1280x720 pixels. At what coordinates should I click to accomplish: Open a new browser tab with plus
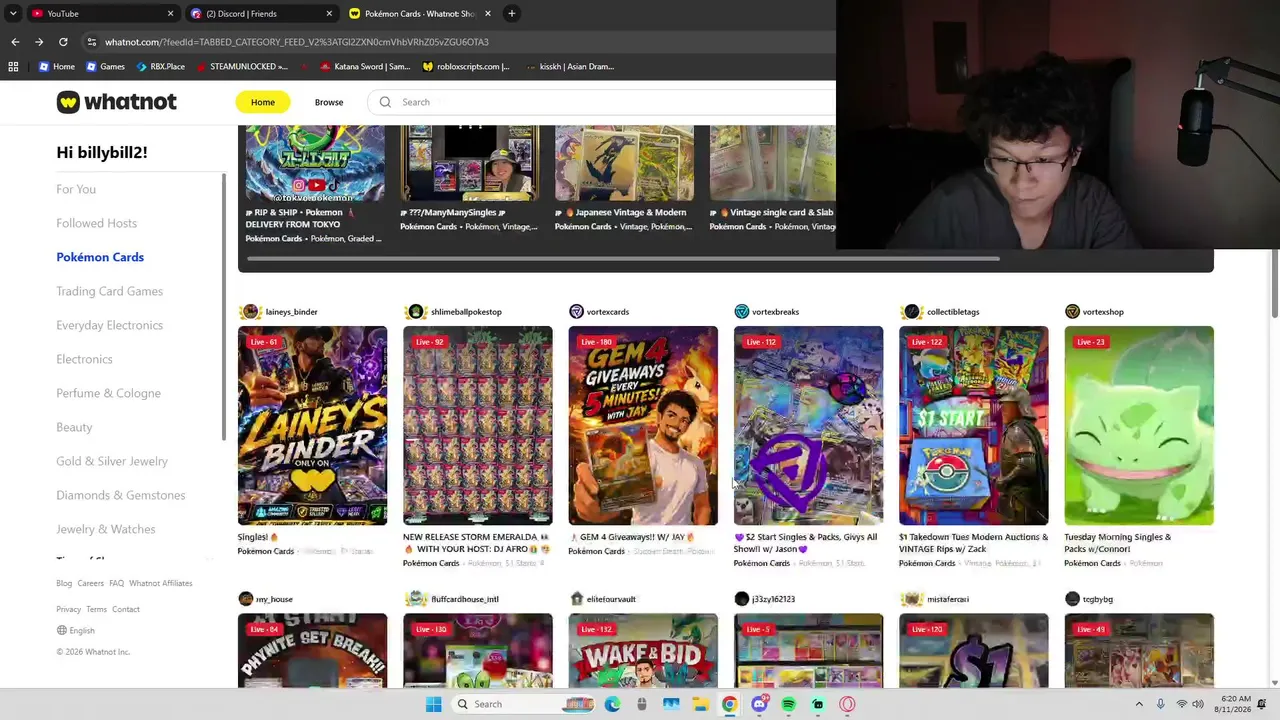(x=511, y=14)
